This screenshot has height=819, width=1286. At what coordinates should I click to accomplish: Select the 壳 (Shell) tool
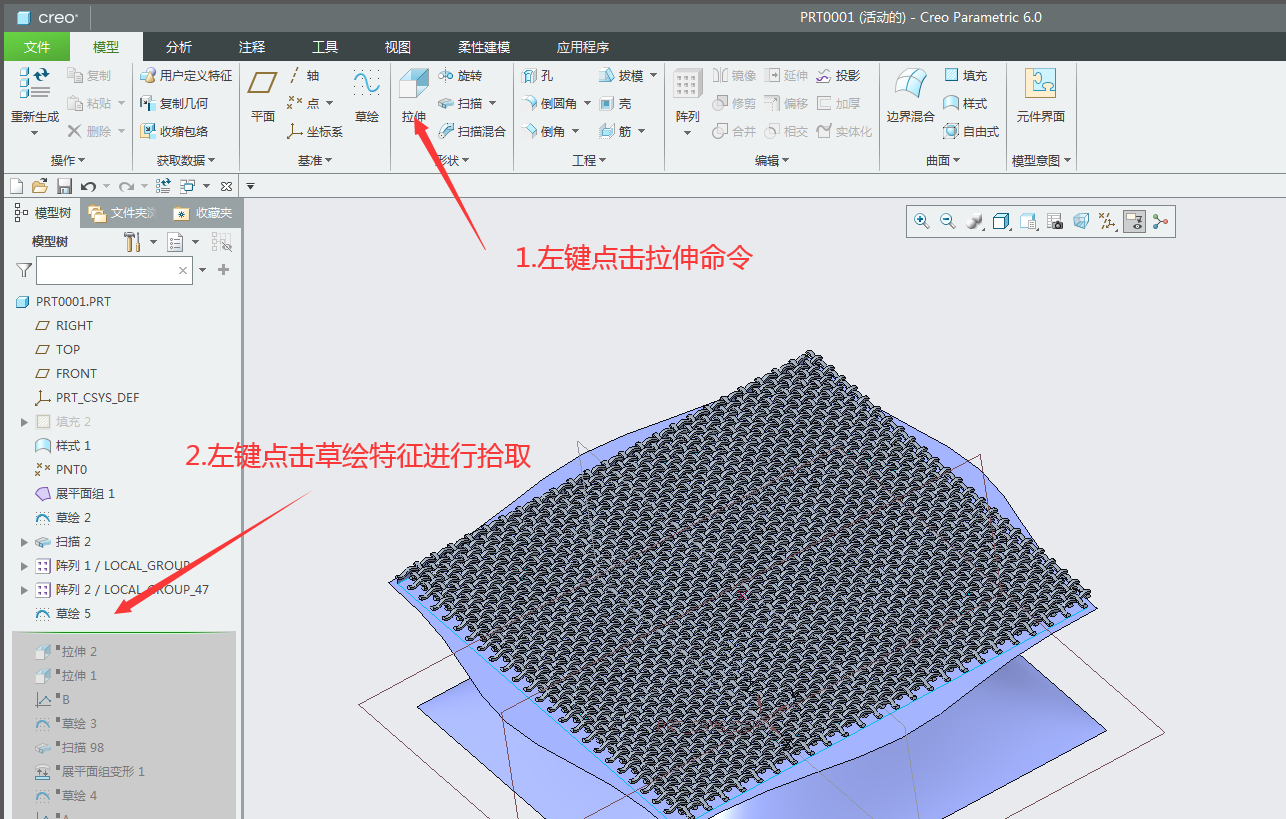(615, 104)
